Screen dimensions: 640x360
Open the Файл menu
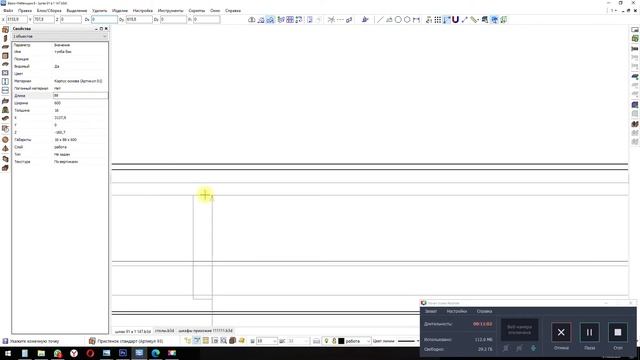pos(8,11)
